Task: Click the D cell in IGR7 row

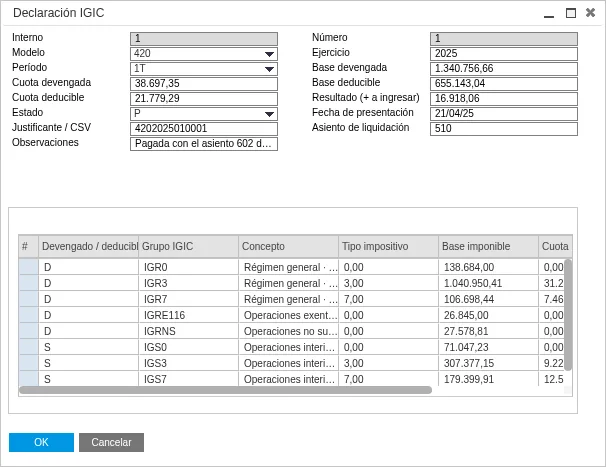Action: click(89, 299)
